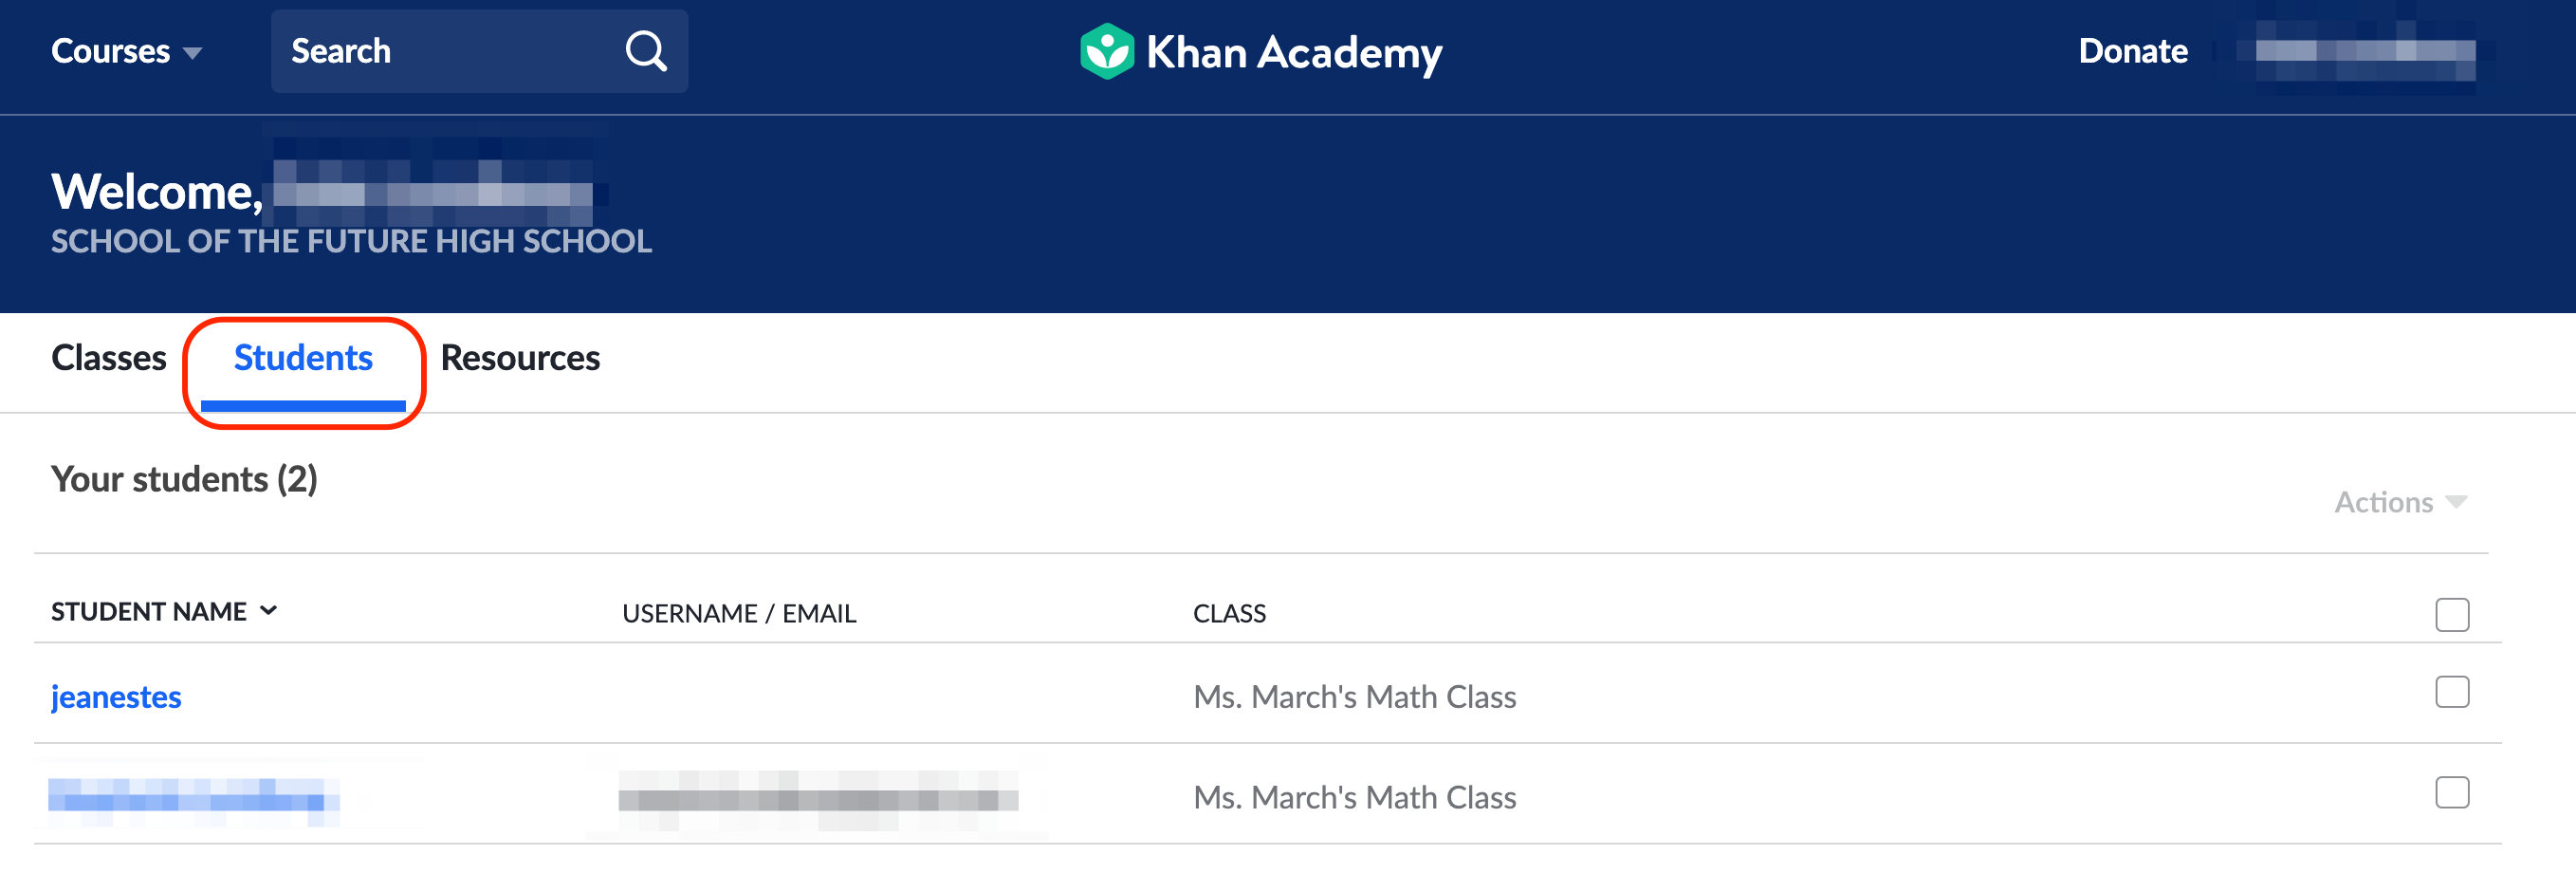Click the USERNAME / EMAIL column header
This screenshot has height=892, width=2576.
(740, 613)
